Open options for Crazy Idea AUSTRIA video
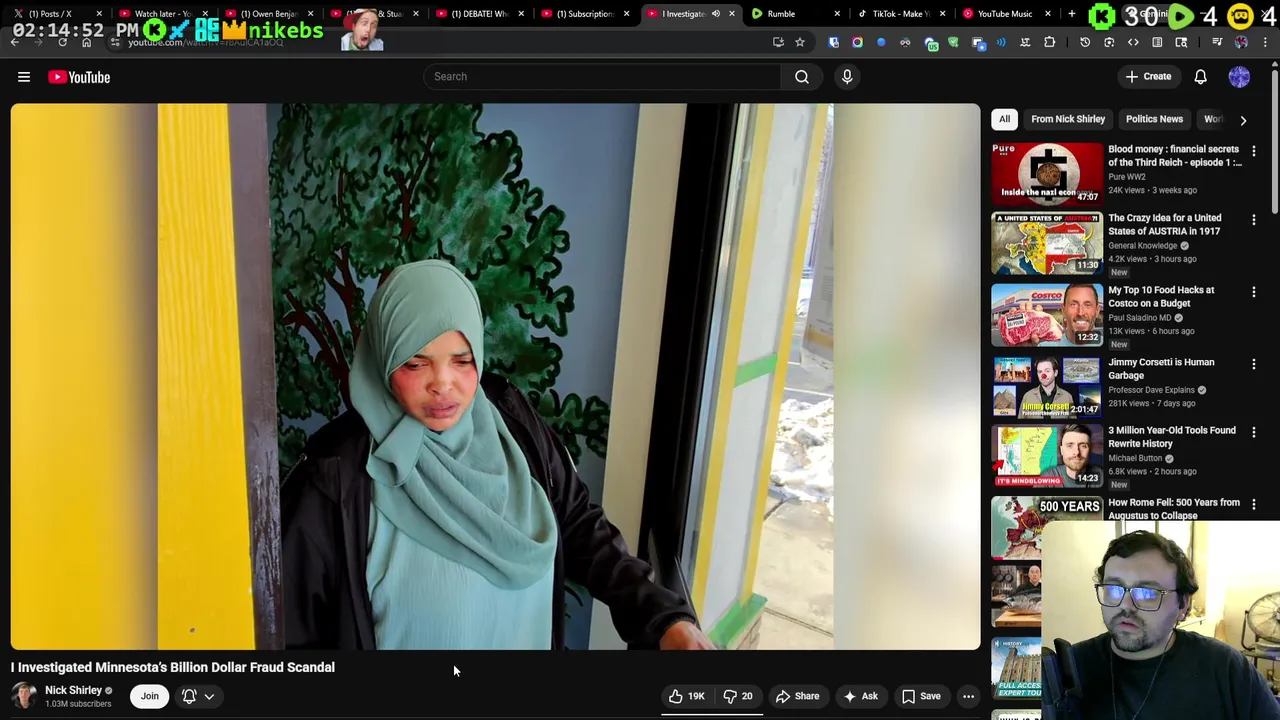1280x720 pixels. (x=1254, y=220)
